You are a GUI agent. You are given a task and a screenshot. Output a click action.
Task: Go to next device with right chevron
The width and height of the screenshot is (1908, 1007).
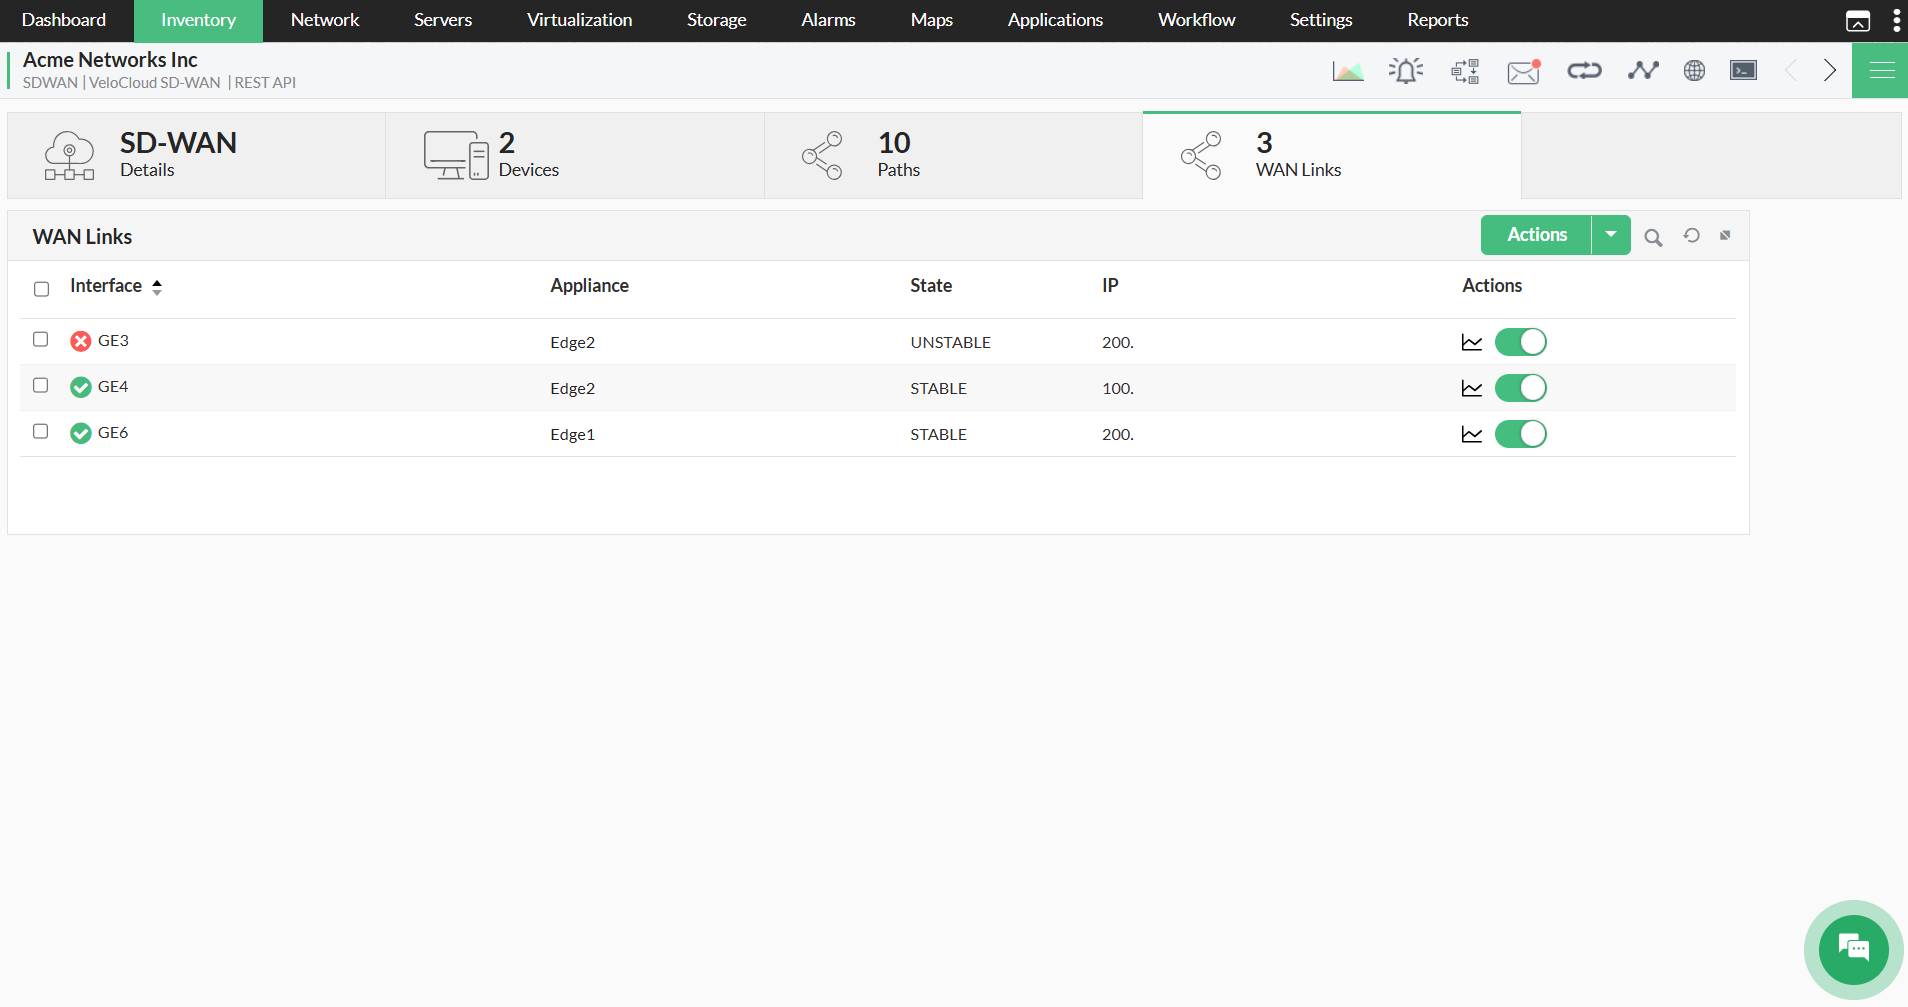pyautogui.click(x=1830, y=70)
